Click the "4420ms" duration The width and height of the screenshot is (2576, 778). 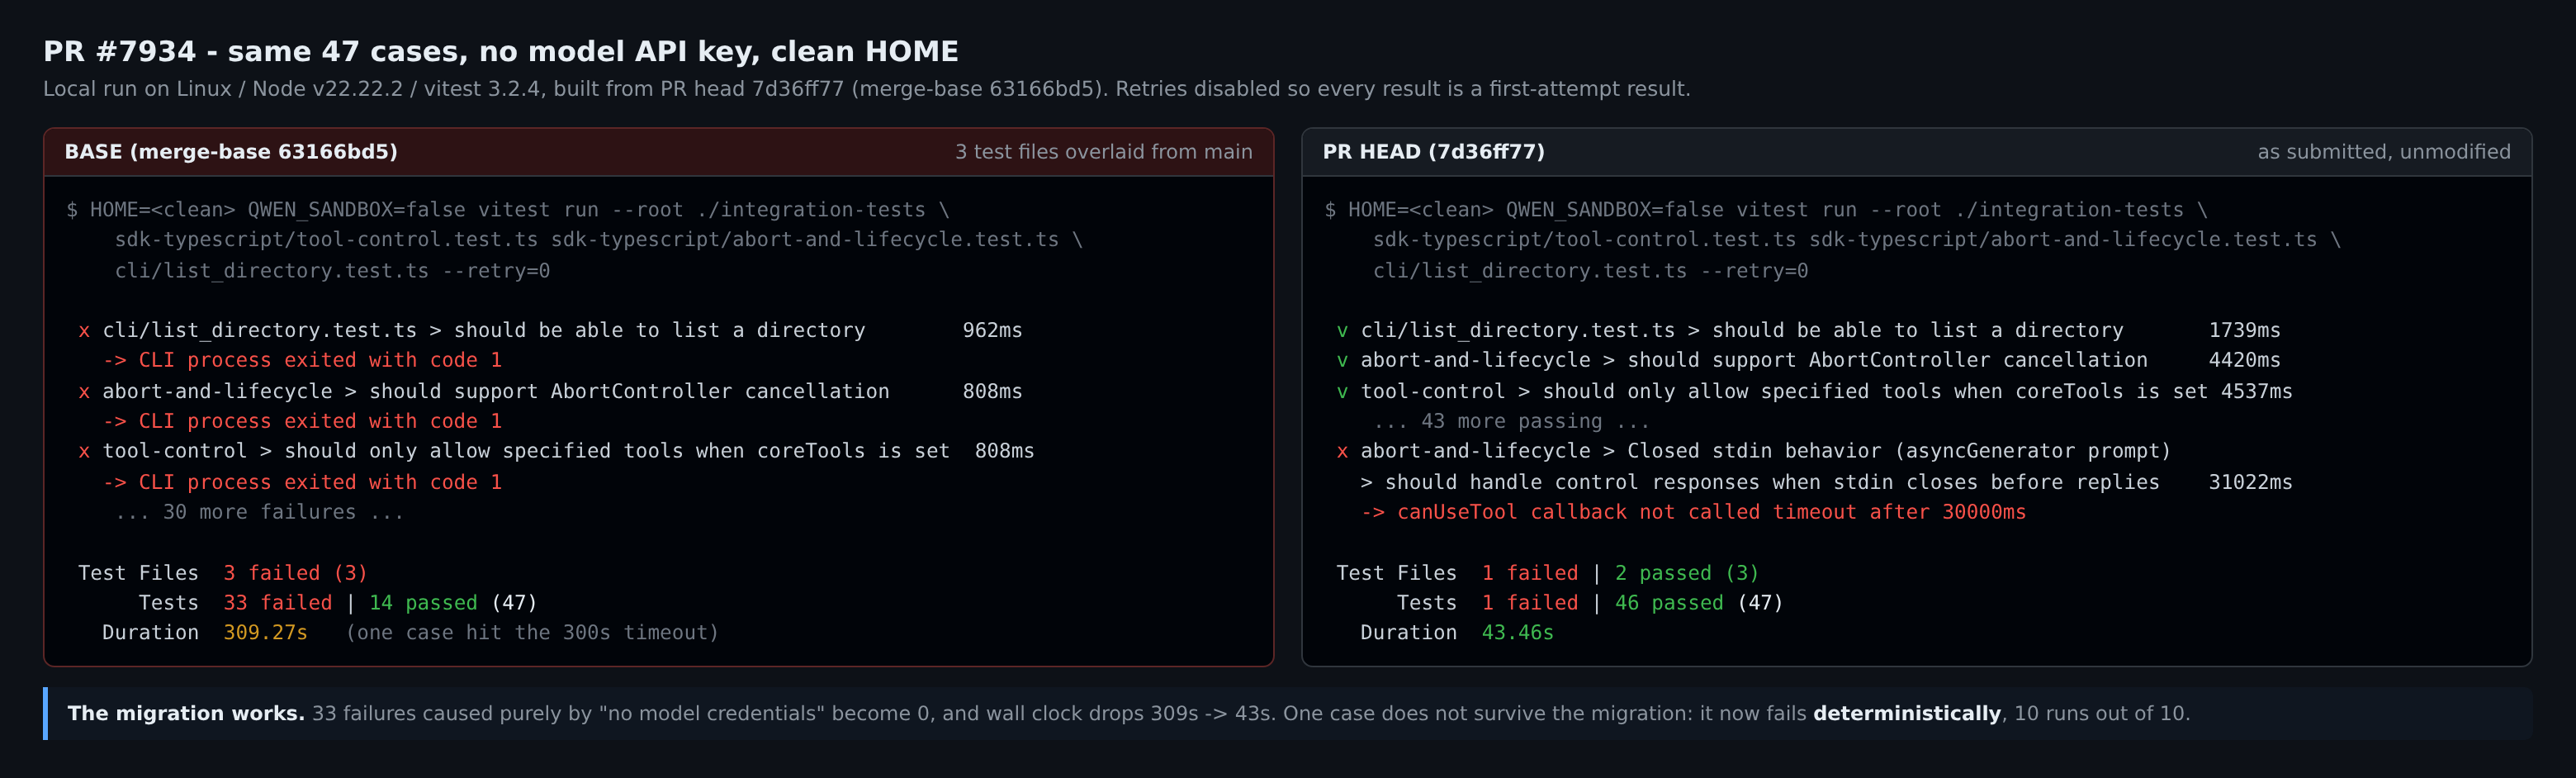click(x=2244, y=360)
